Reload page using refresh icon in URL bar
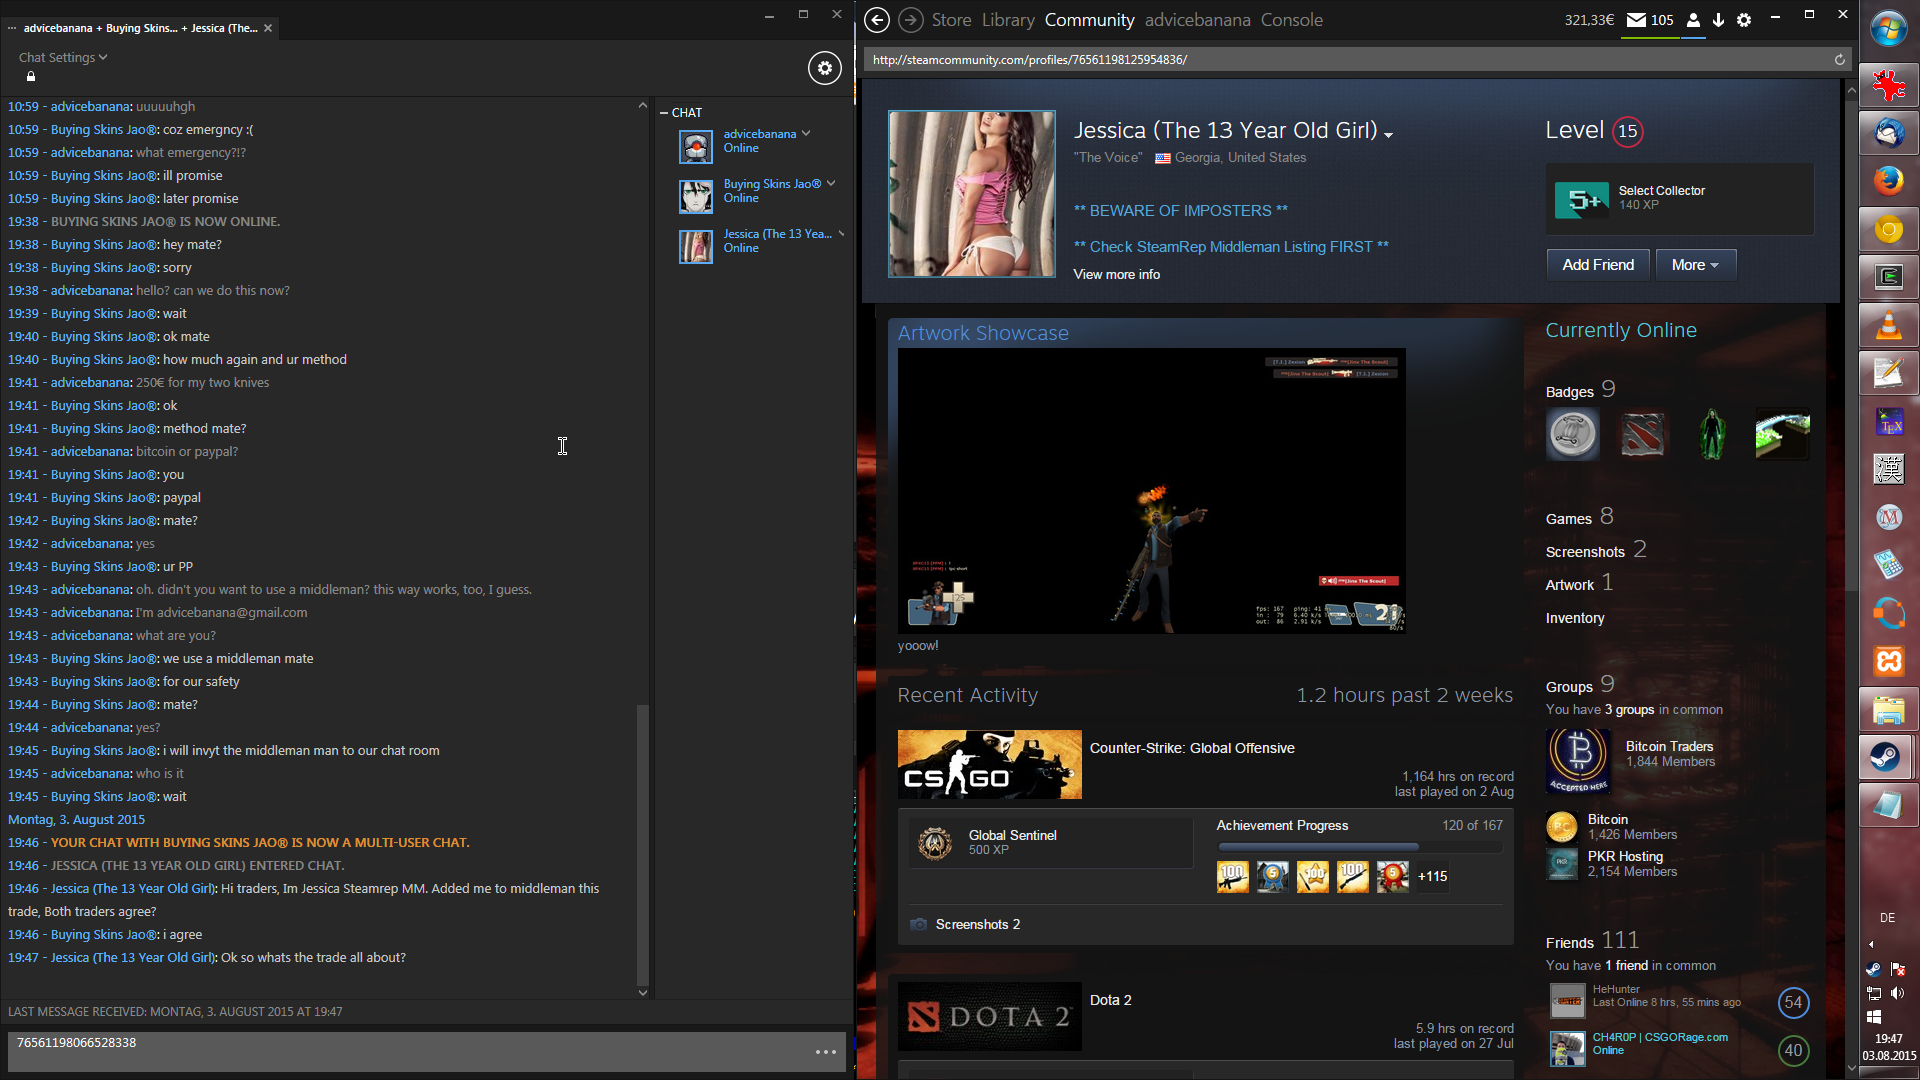The height and width of the screenshot is (1080, 1920). tap(1839, 60)
